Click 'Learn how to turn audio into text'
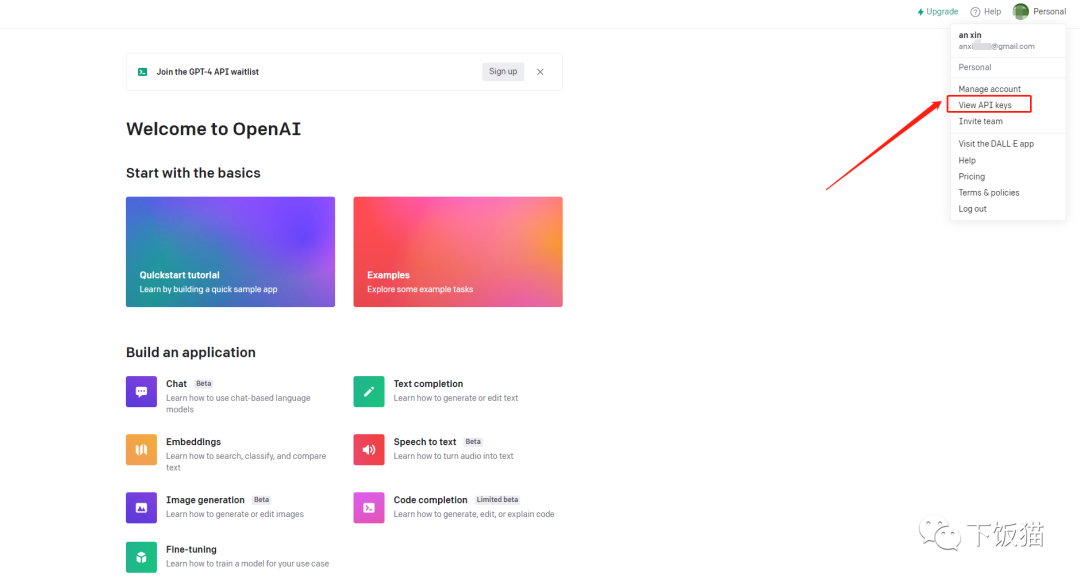 pyautogui.click(x=453, y=456)
